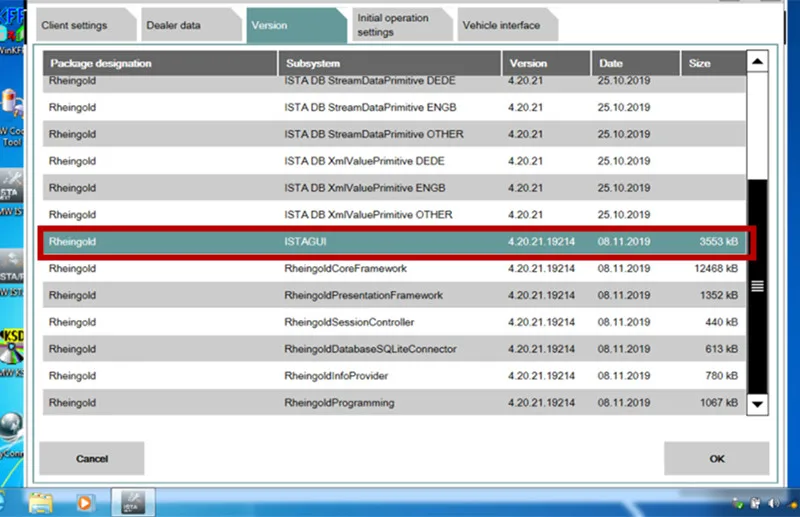Click the Subsystem column header

(x=389, y=63)
